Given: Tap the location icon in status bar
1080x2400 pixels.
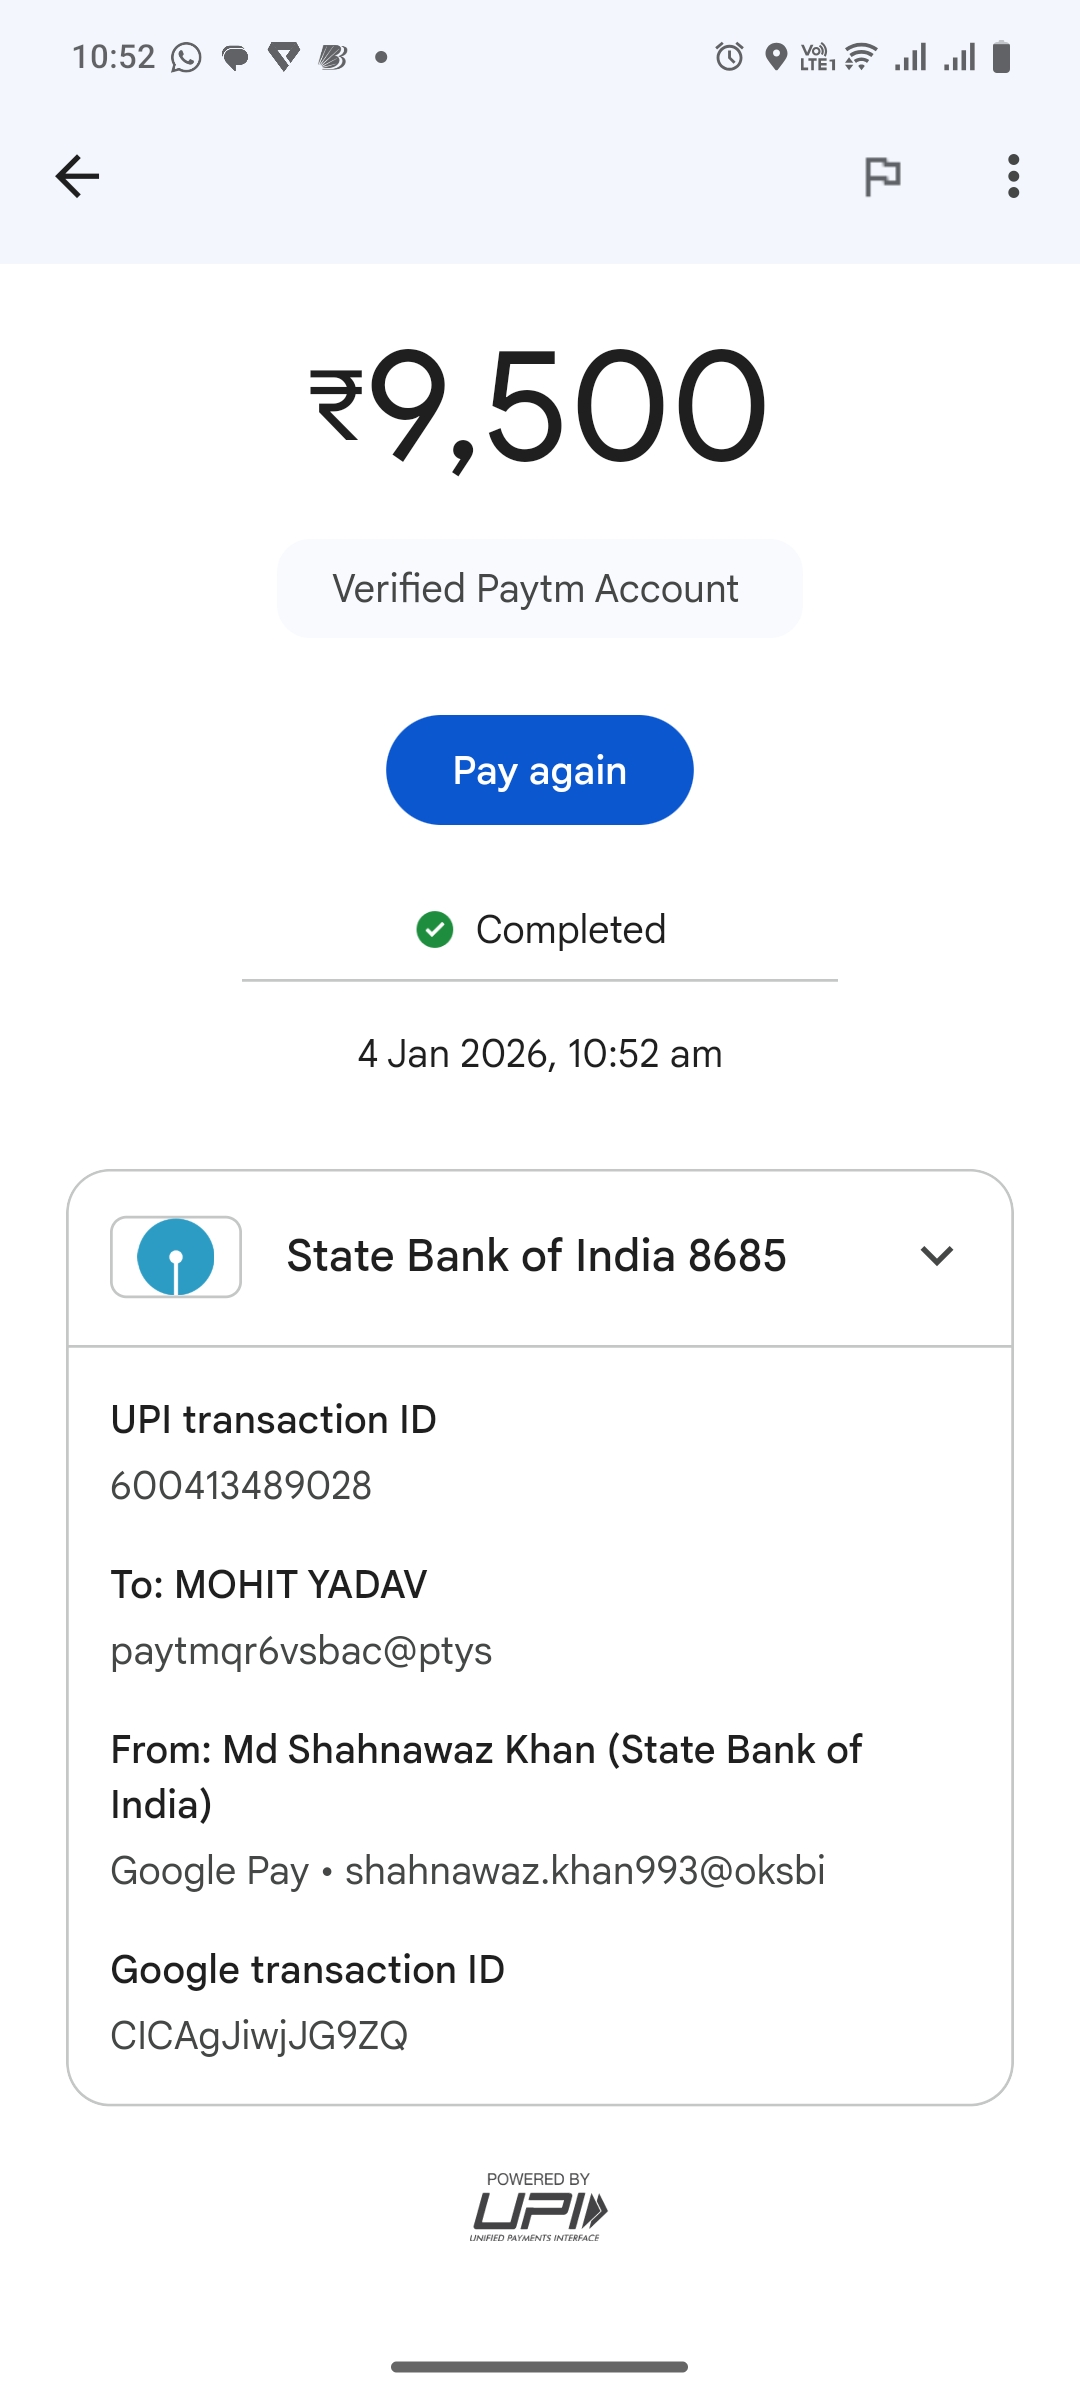Looking at the screenshot, I should tap(776, 57).
